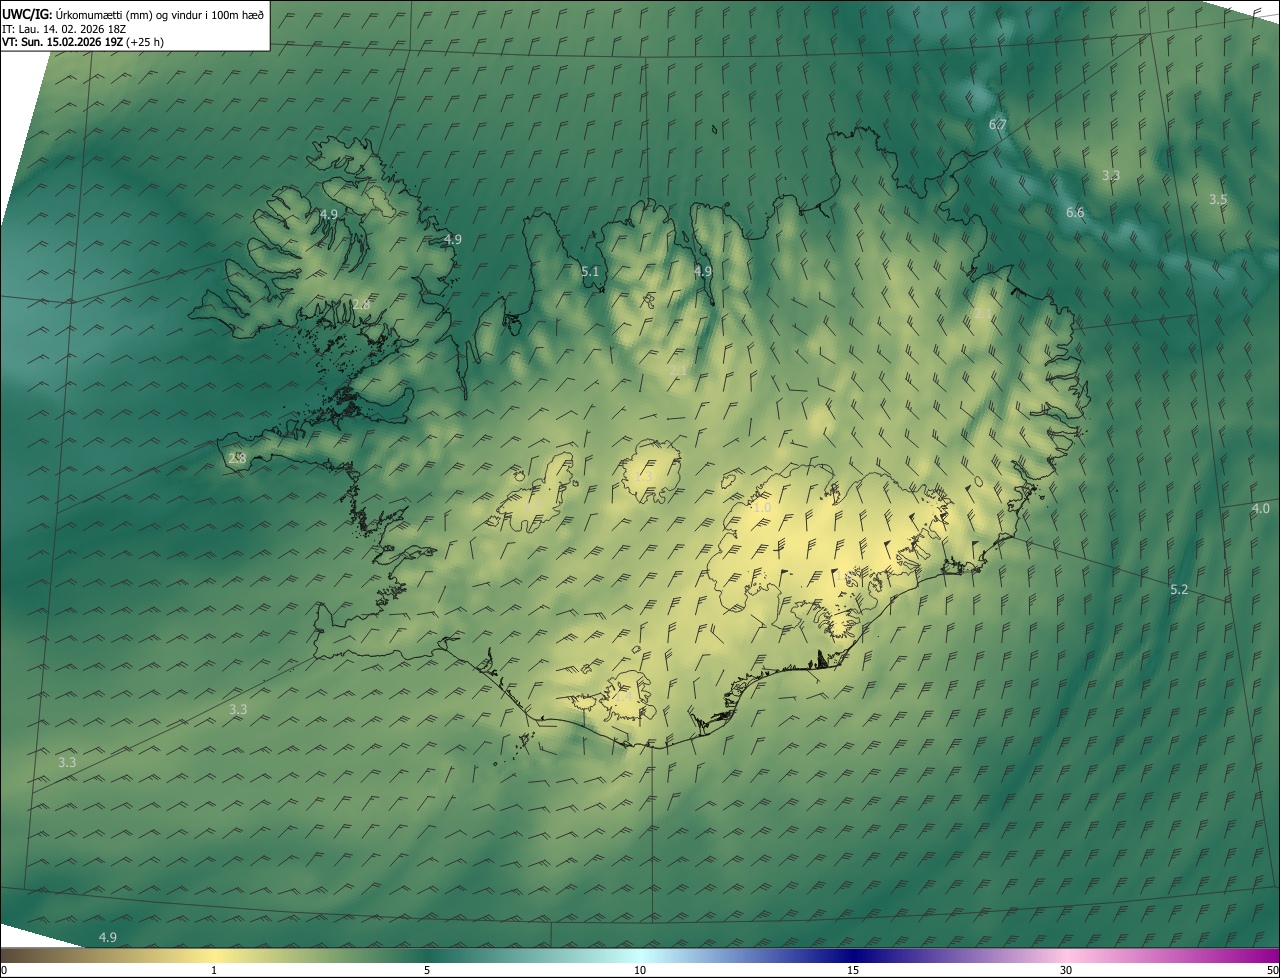Screen dimensions: 1280x978
Task: Click the 6.6 value on the map
Action: tap(1075, 212)
